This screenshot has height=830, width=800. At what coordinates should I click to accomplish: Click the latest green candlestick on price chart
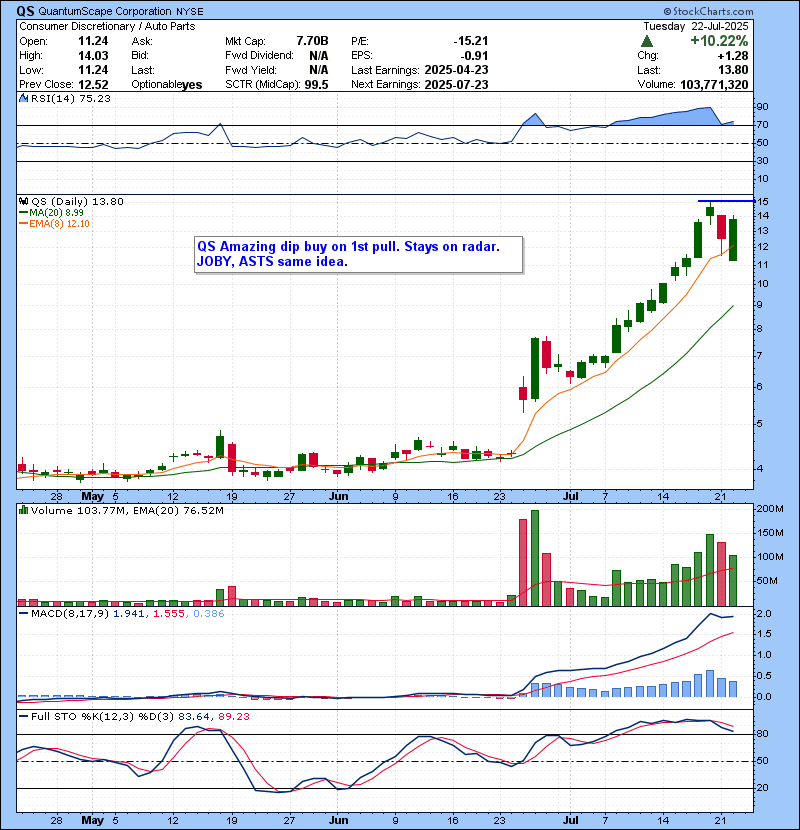(x=733, y=239)
